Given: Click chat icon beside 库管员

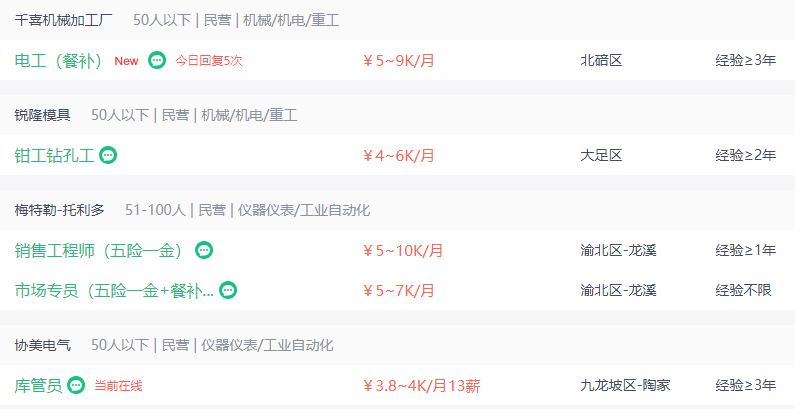Looking at the screenshot, I should tap(77, 386).
